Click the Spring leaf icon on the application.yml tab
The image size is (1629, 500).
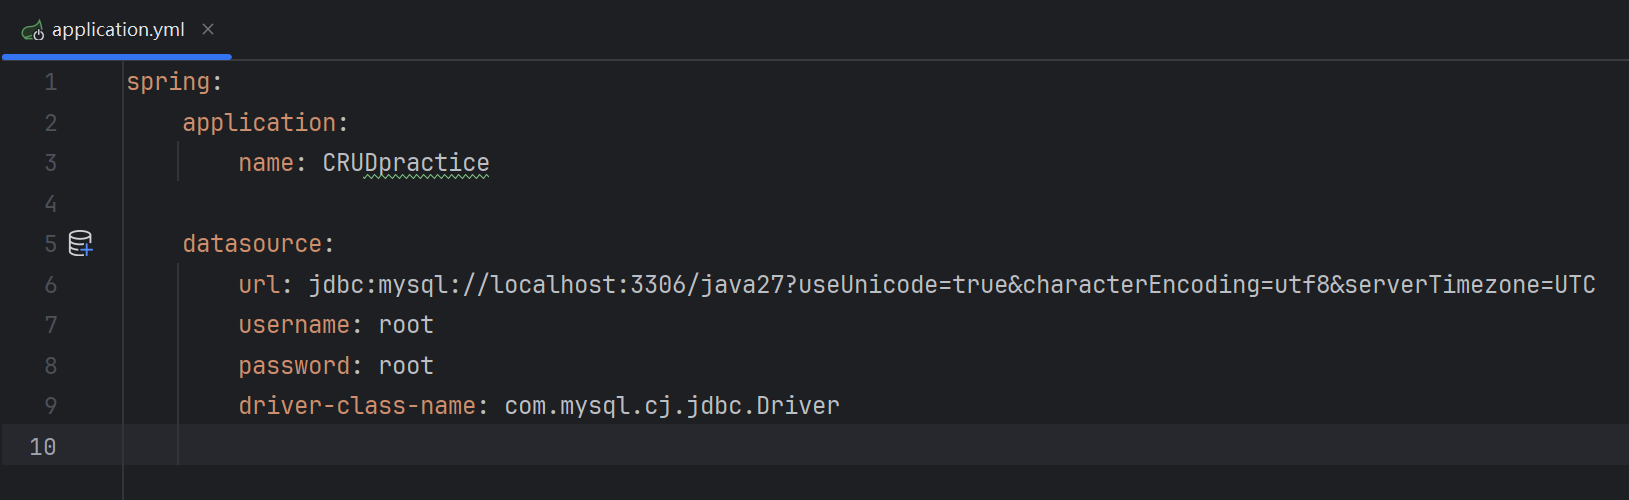(x=33, y=31)
